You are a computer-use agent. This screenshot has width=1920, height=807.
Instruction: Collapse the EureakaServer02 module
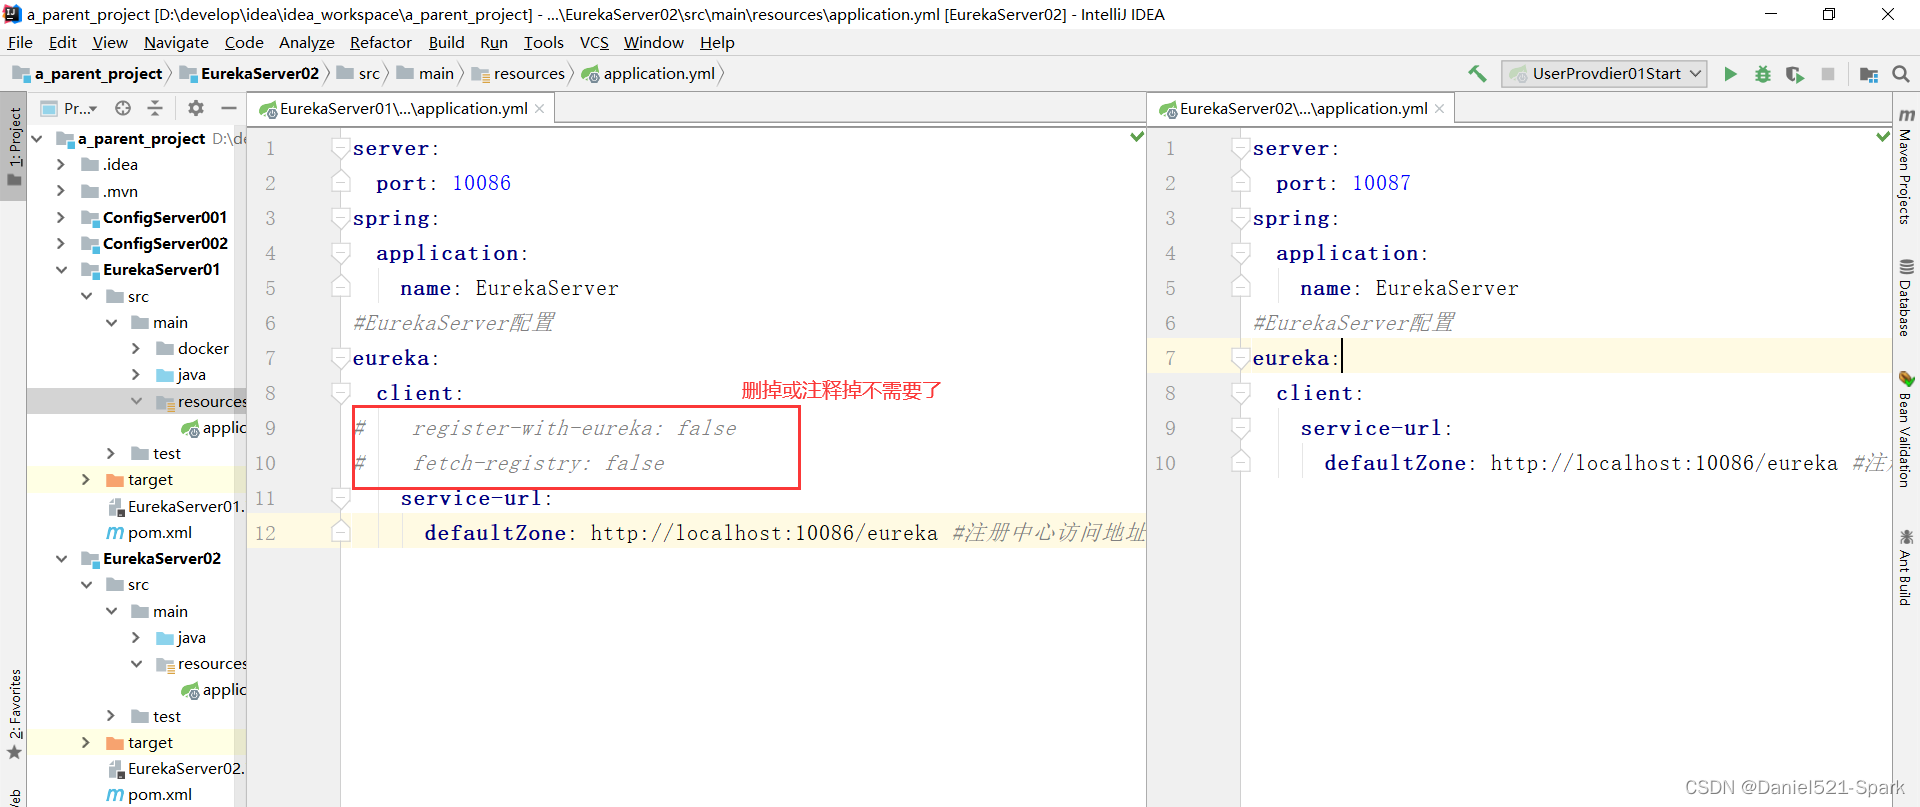point(61,559)
